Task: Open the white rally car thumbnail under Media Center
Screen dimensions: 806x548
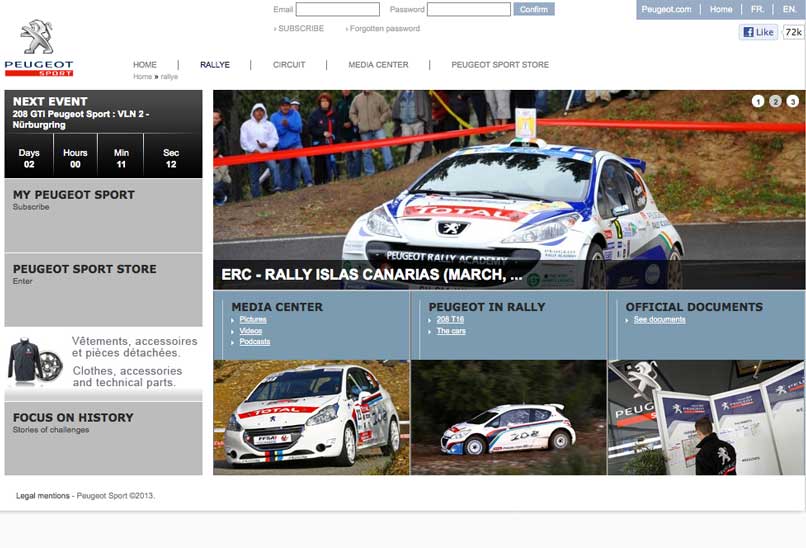Action: coord(311,416)
